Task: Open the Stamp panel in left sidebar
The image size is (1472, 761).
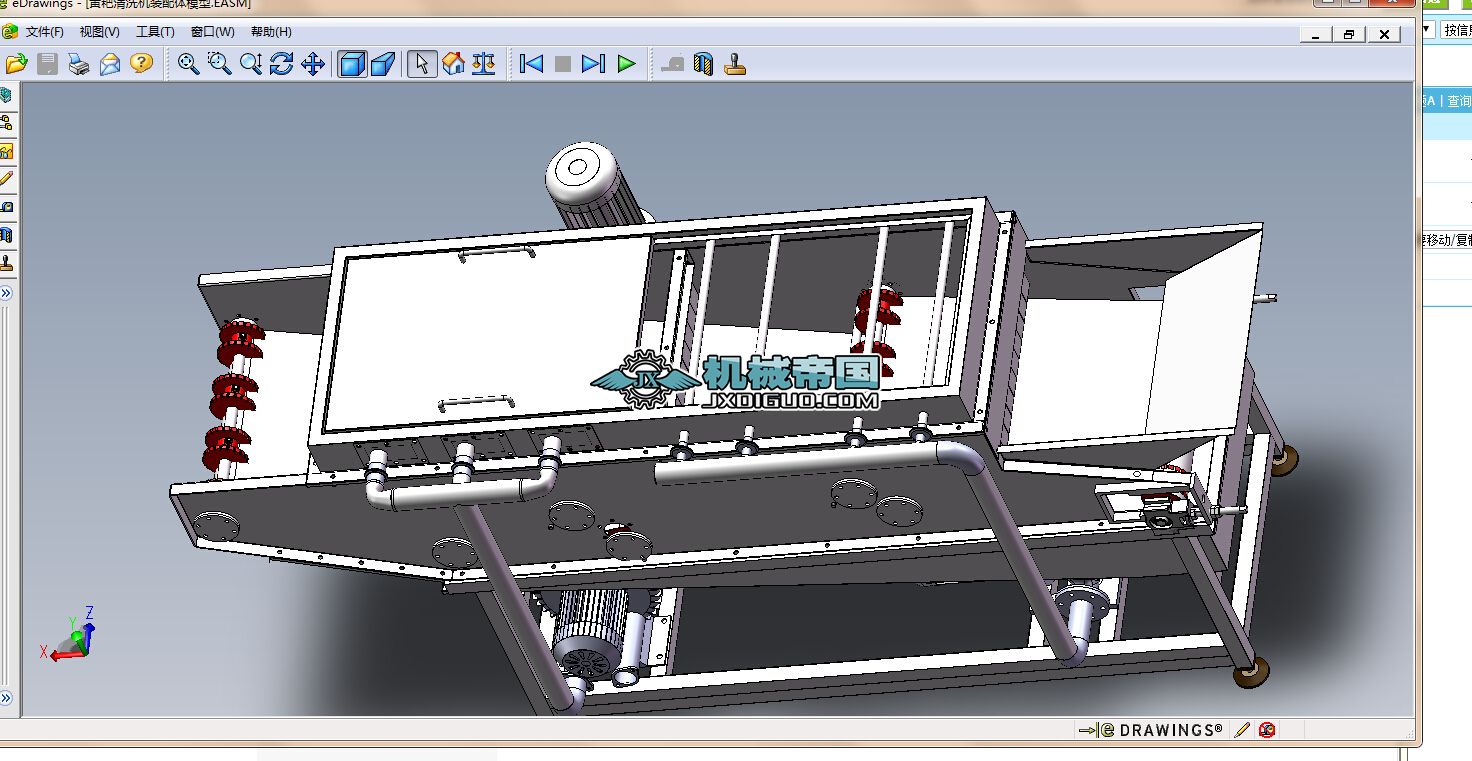Action: 6,263
